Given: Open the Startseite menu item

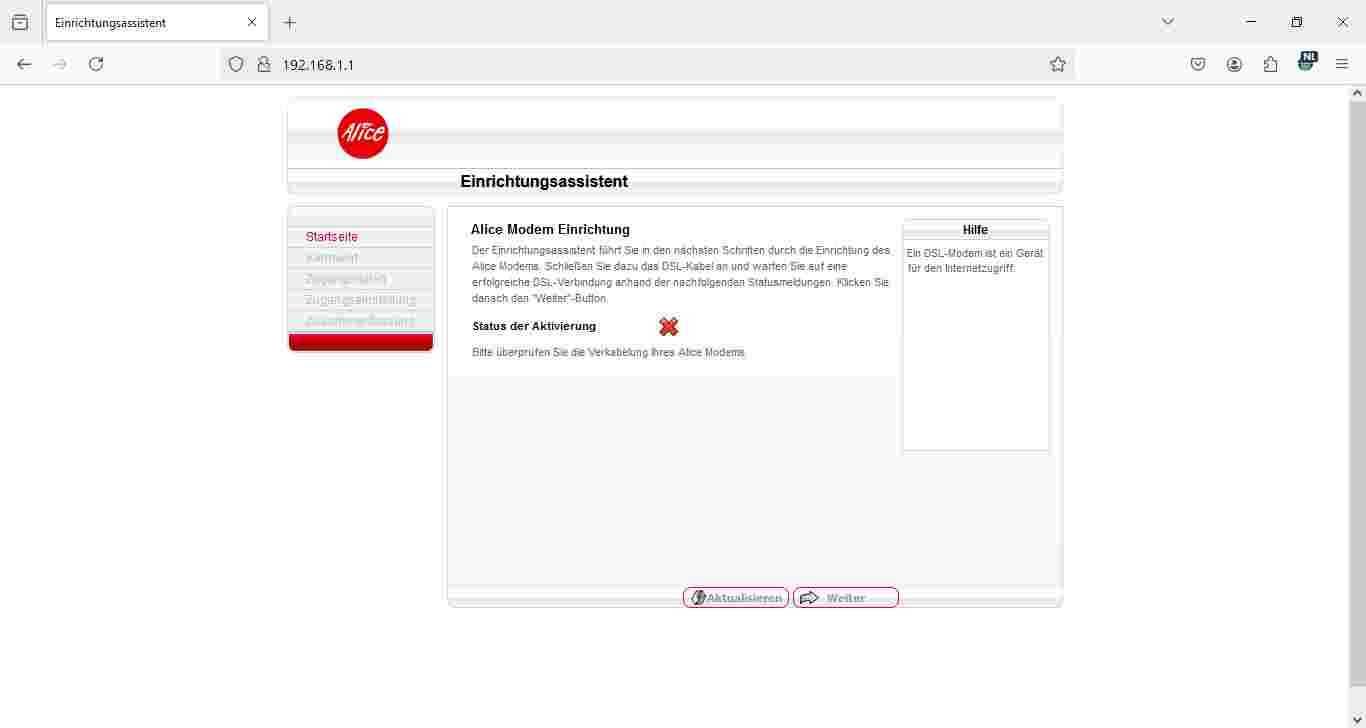Looking at the screenshot, I should (x=332, y=237).
